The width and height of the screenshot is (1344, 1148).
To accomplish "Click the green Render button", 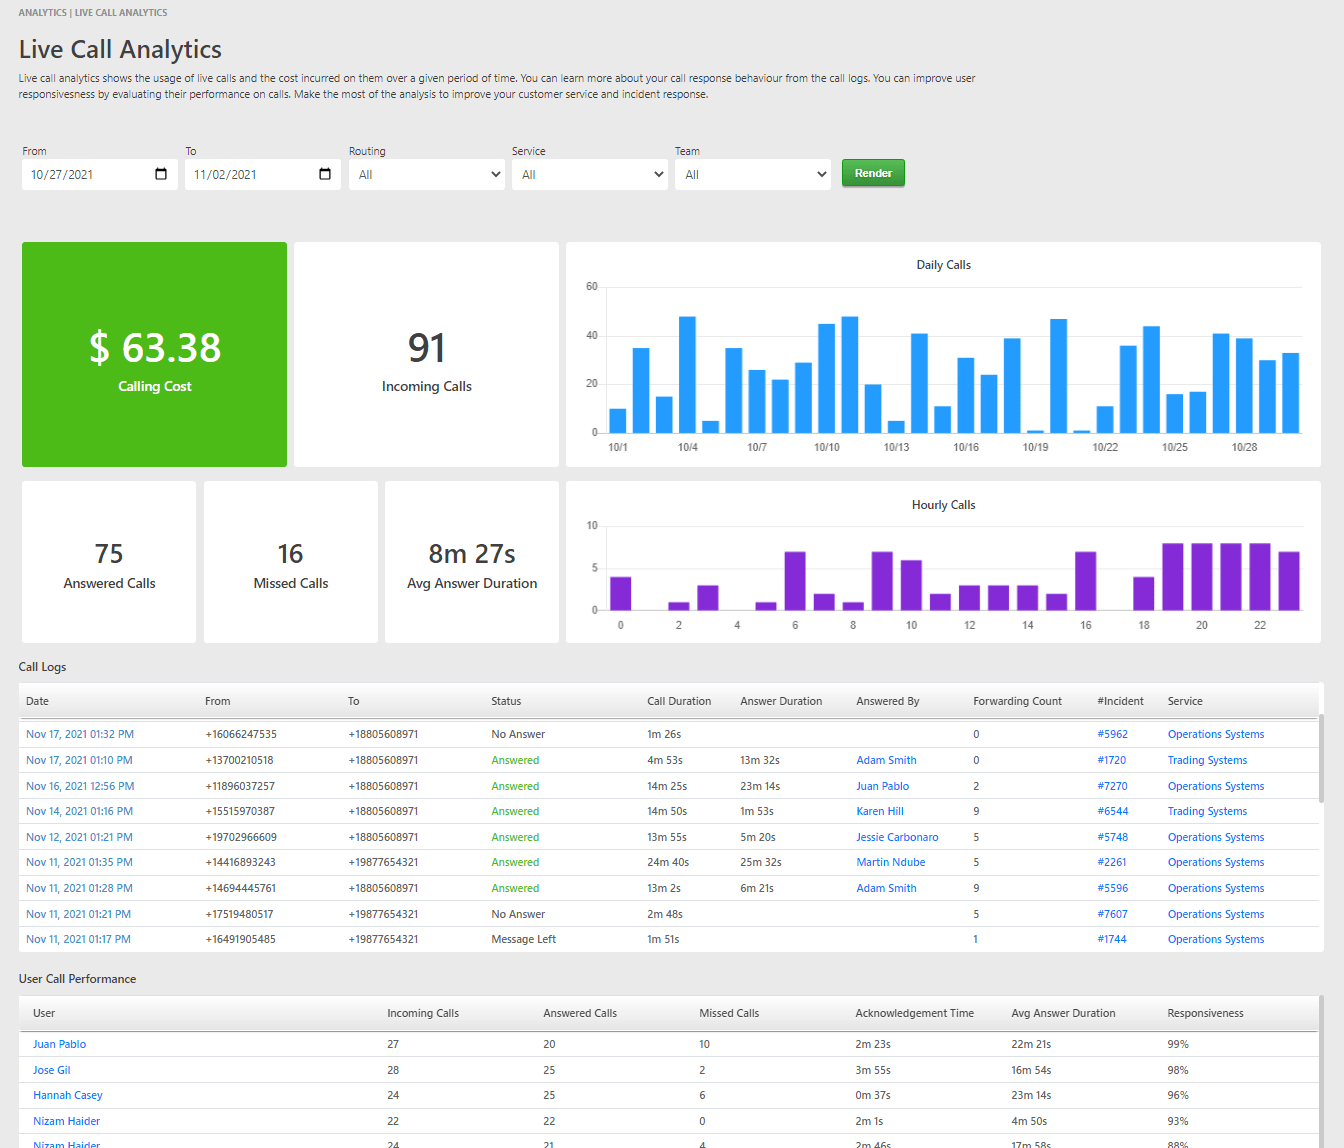I will tap(873, 173).
